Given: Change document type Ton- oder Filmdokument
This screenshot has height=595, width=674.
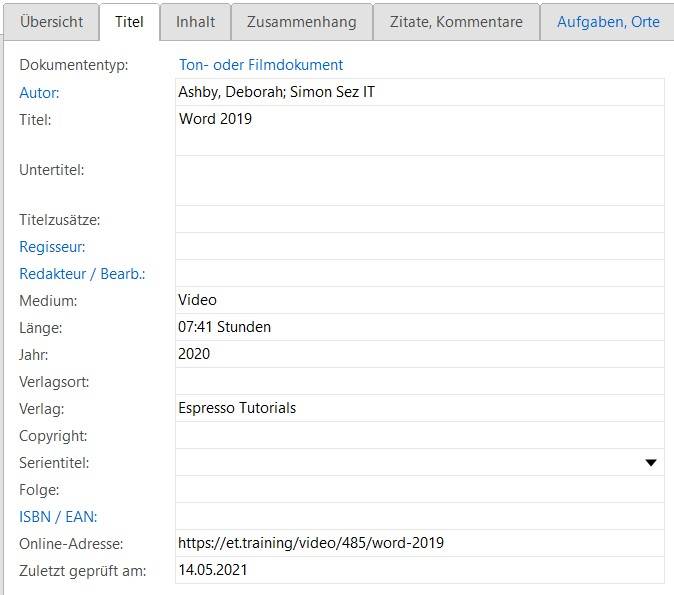Looking at the screenshot, I should (261, 65).
